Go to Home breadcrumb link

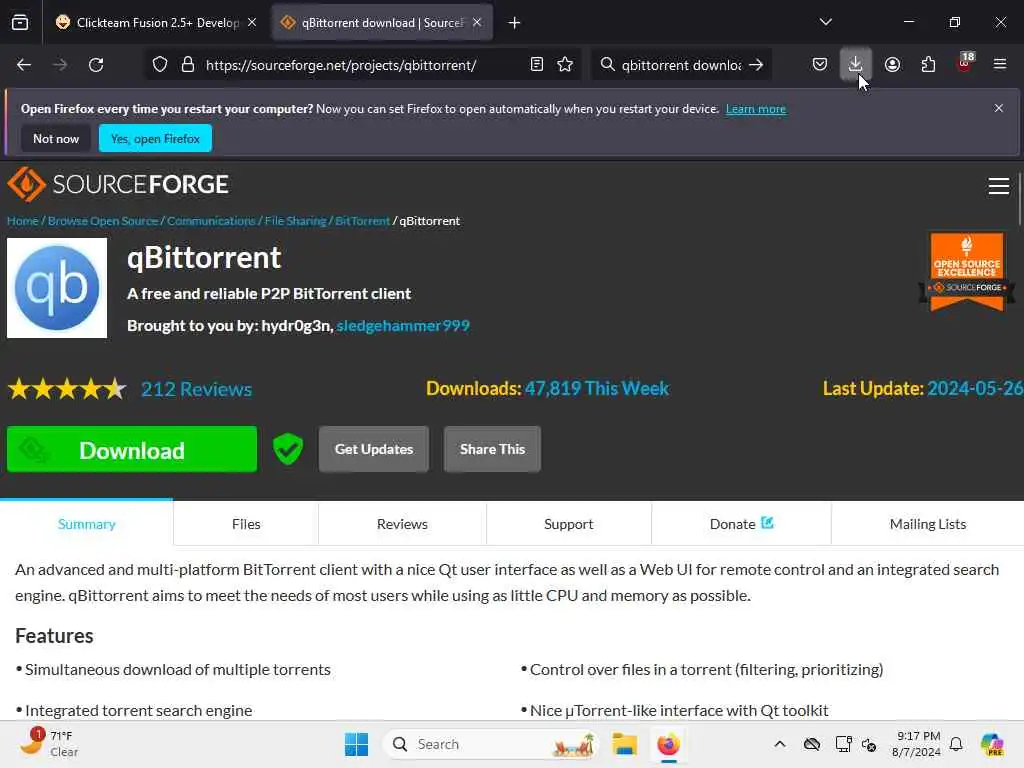coord(23,221)
